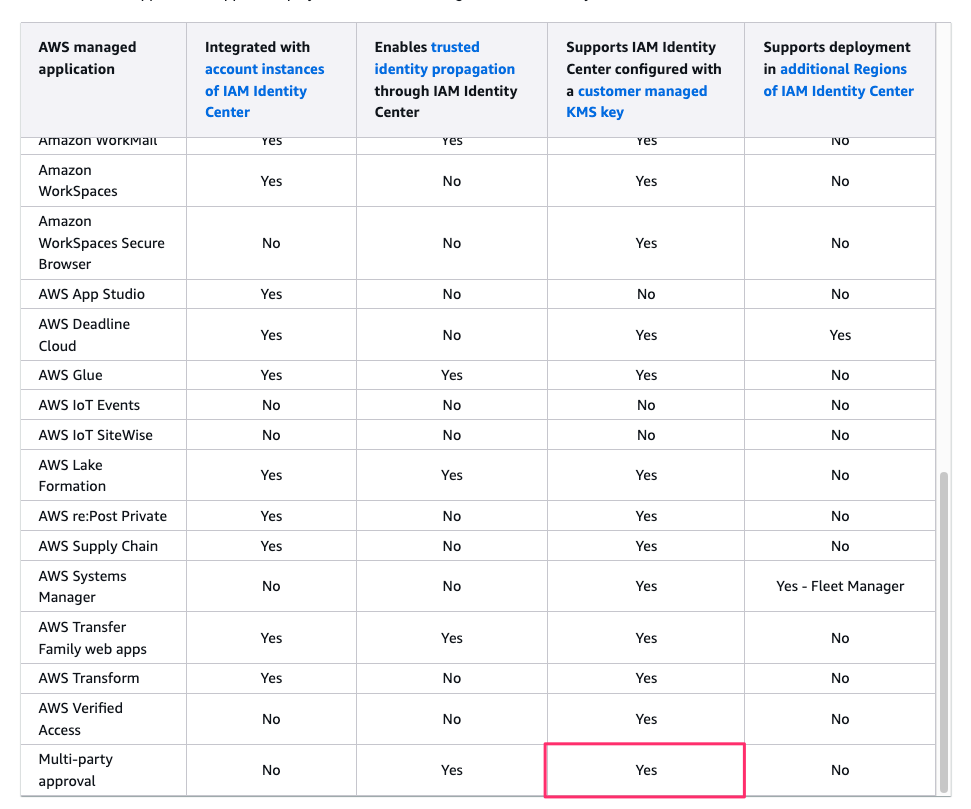Click the 'Yes - Fleet Manager' cell

[x=840, y=587]
